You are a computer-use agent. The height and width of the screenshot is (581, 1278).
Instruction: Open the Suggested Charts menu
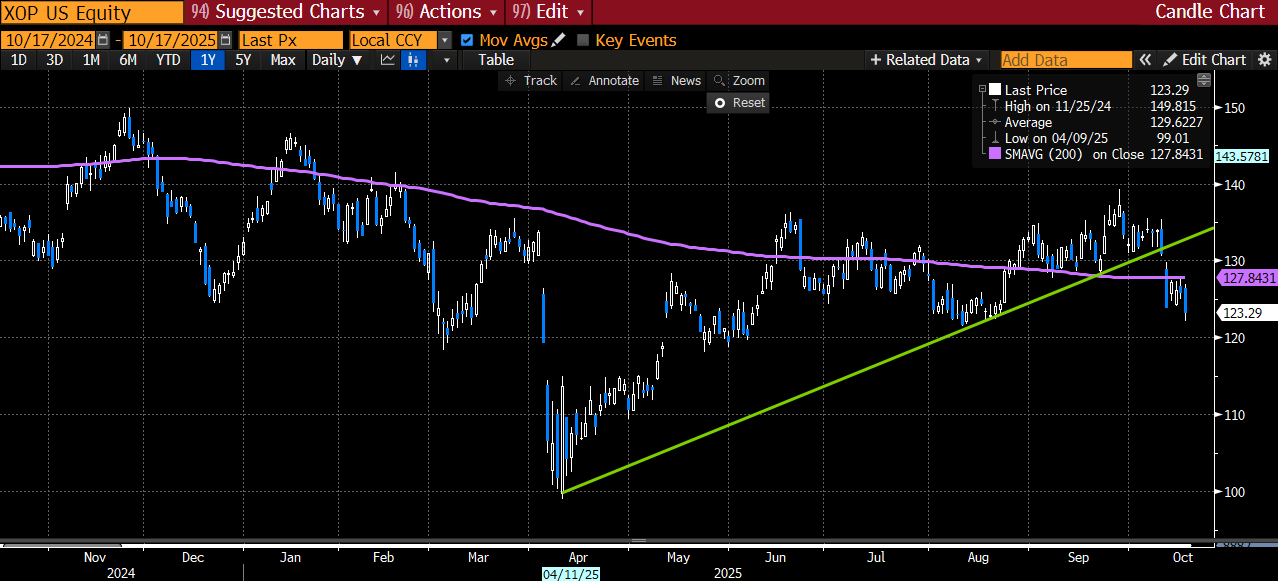pos(285,12)
